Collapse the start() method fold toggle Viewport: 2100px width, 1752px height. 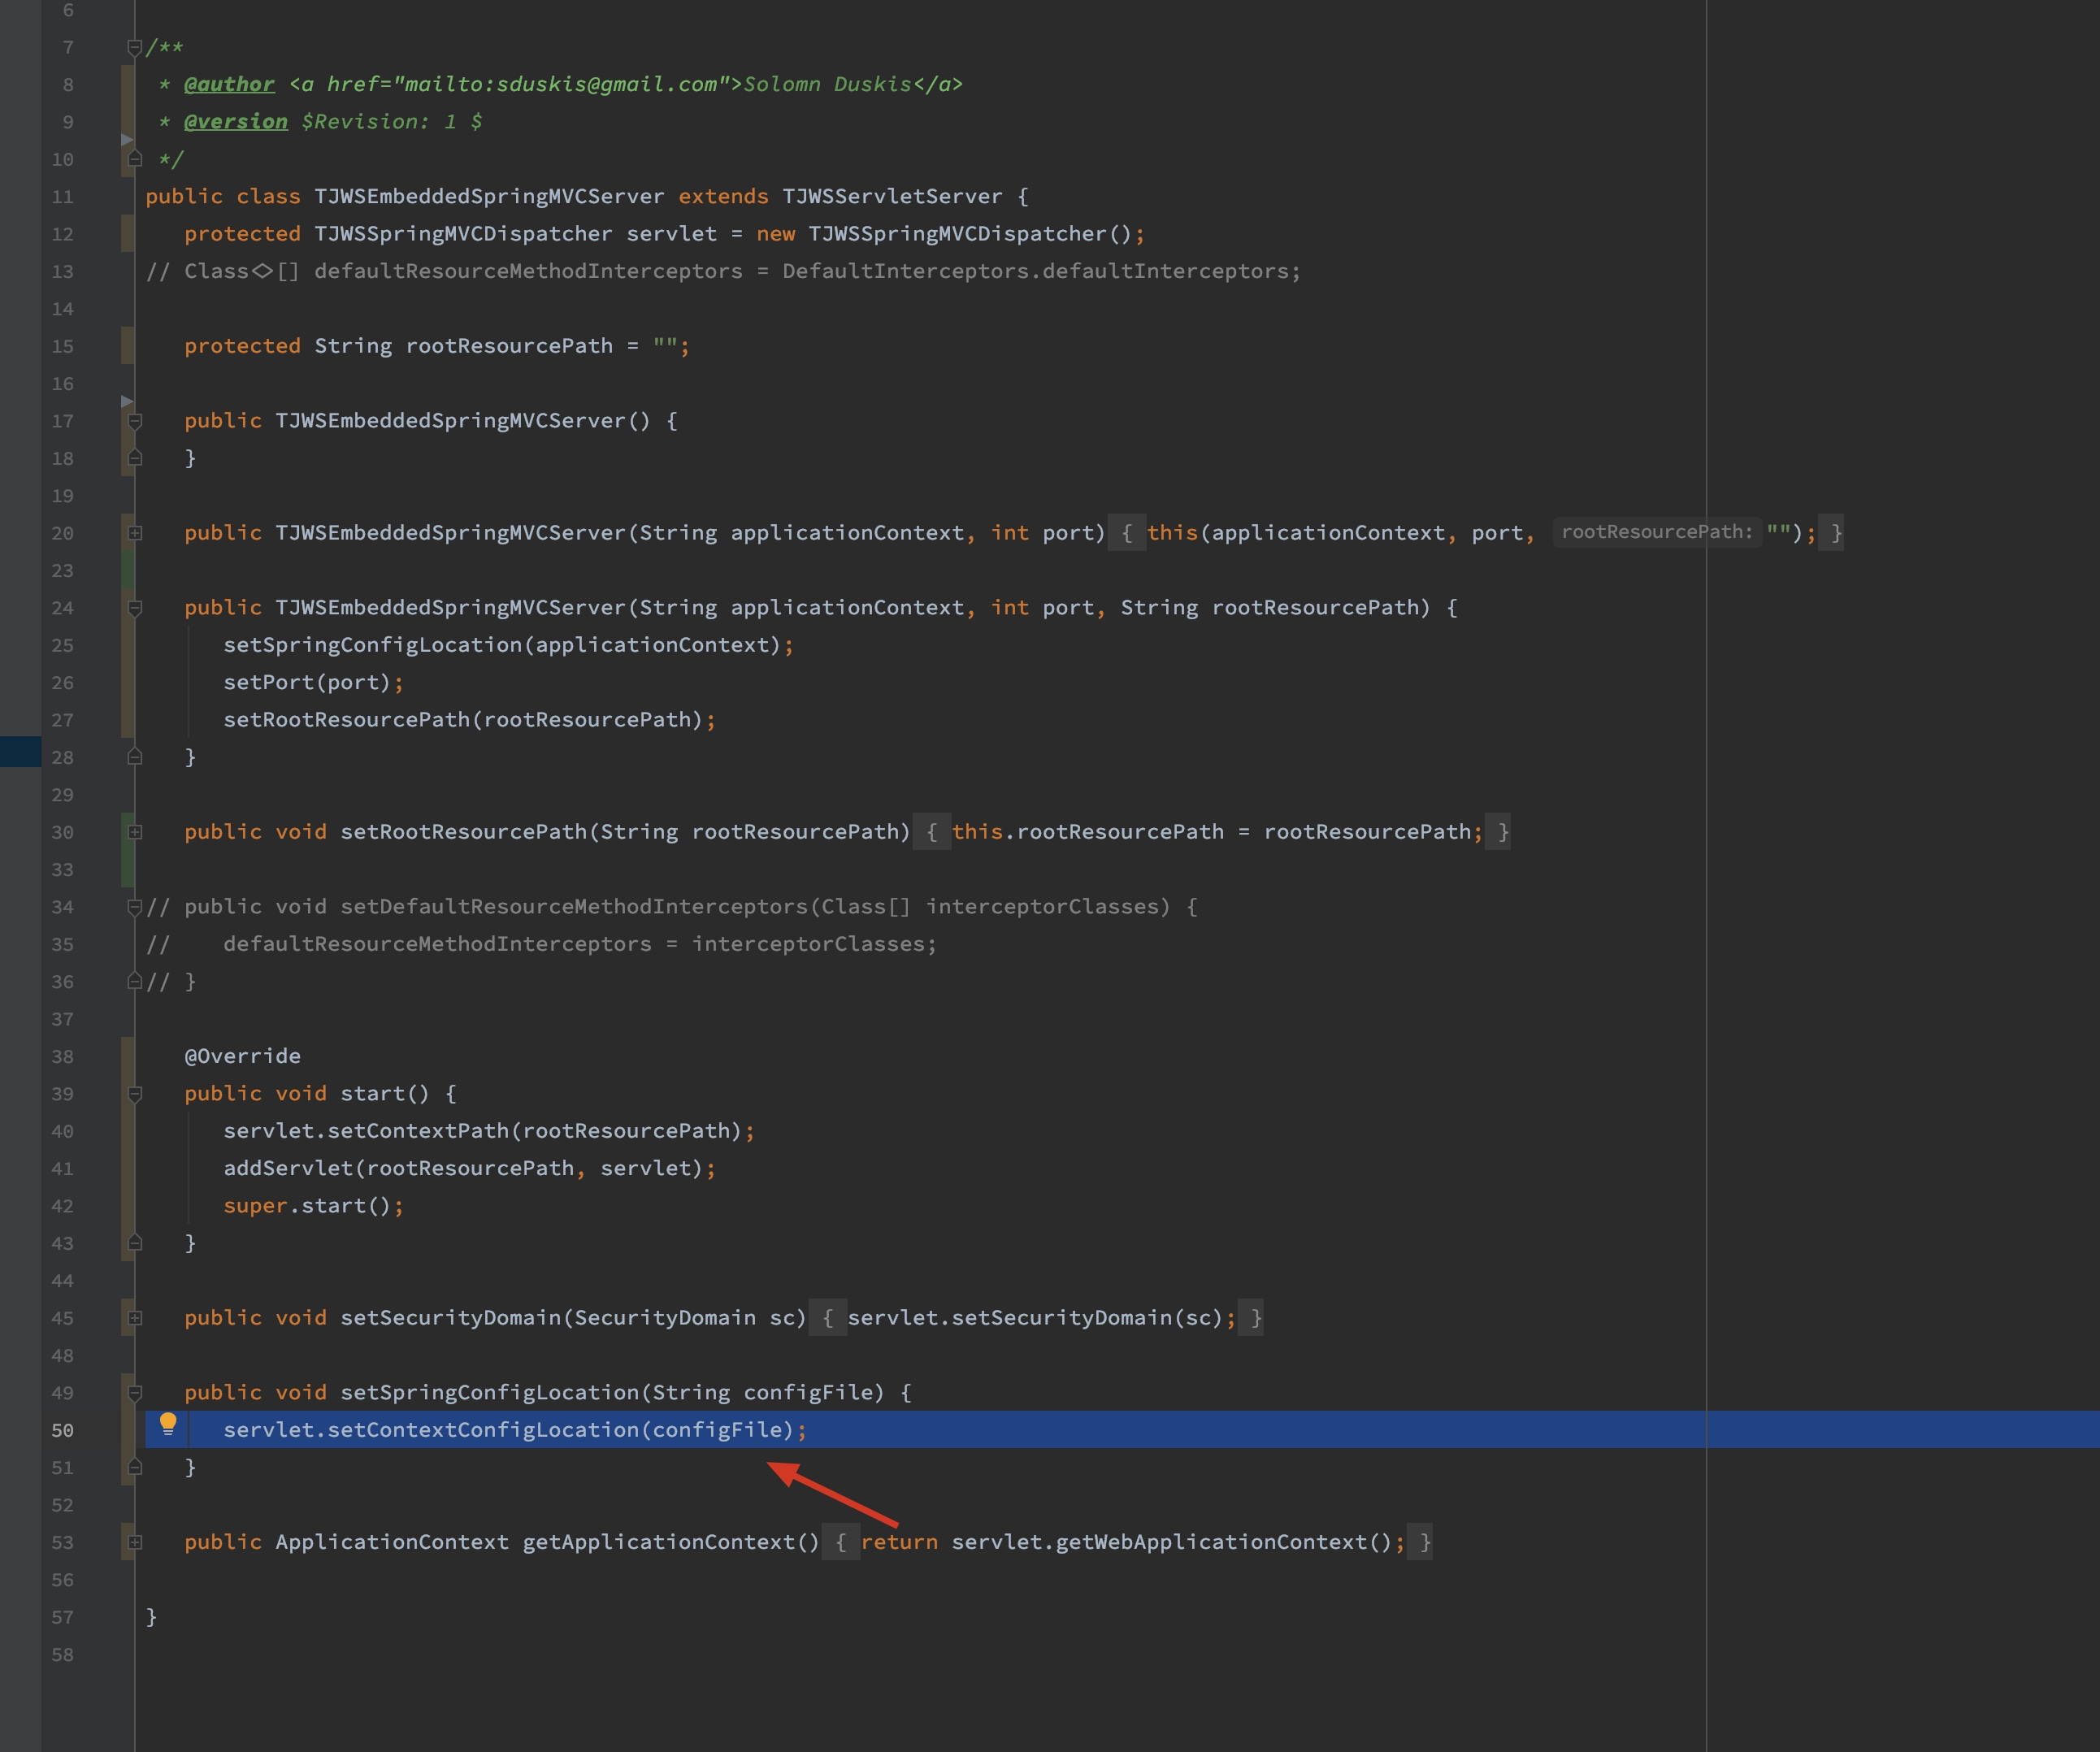click(x=135, y=1094)
